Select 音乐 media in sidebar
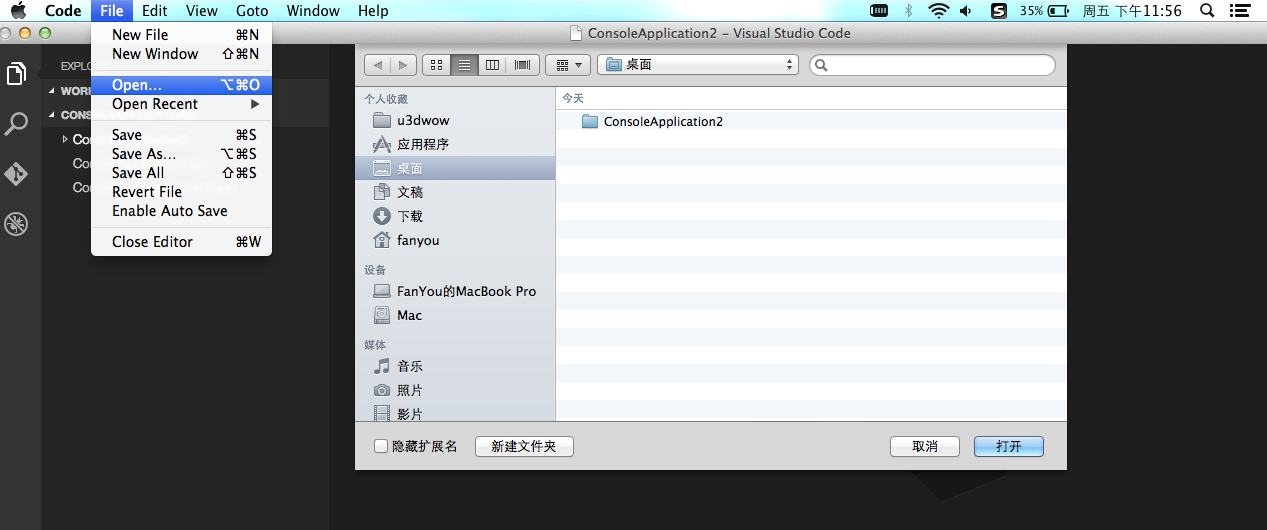The image size is (1267, 530). coord(455,366)
